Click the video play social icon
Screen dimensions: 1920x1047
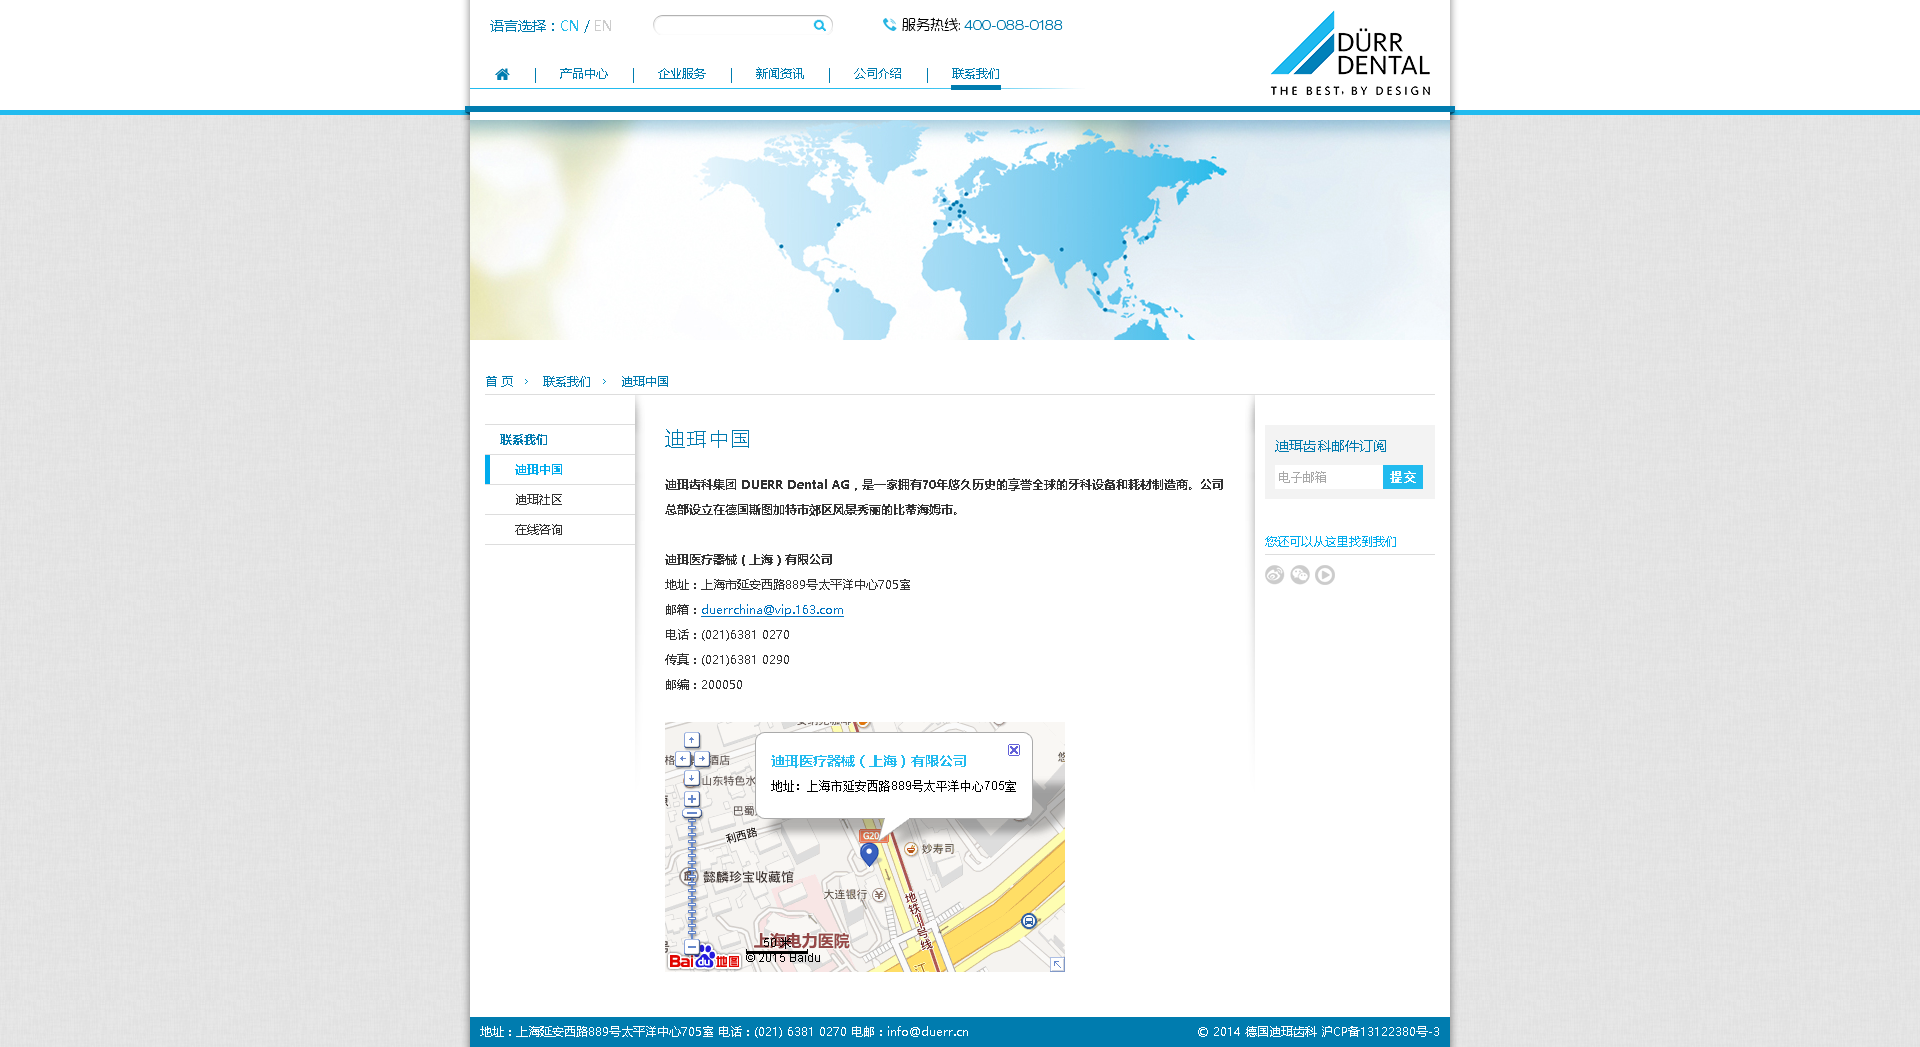[x=1325, y=575]
